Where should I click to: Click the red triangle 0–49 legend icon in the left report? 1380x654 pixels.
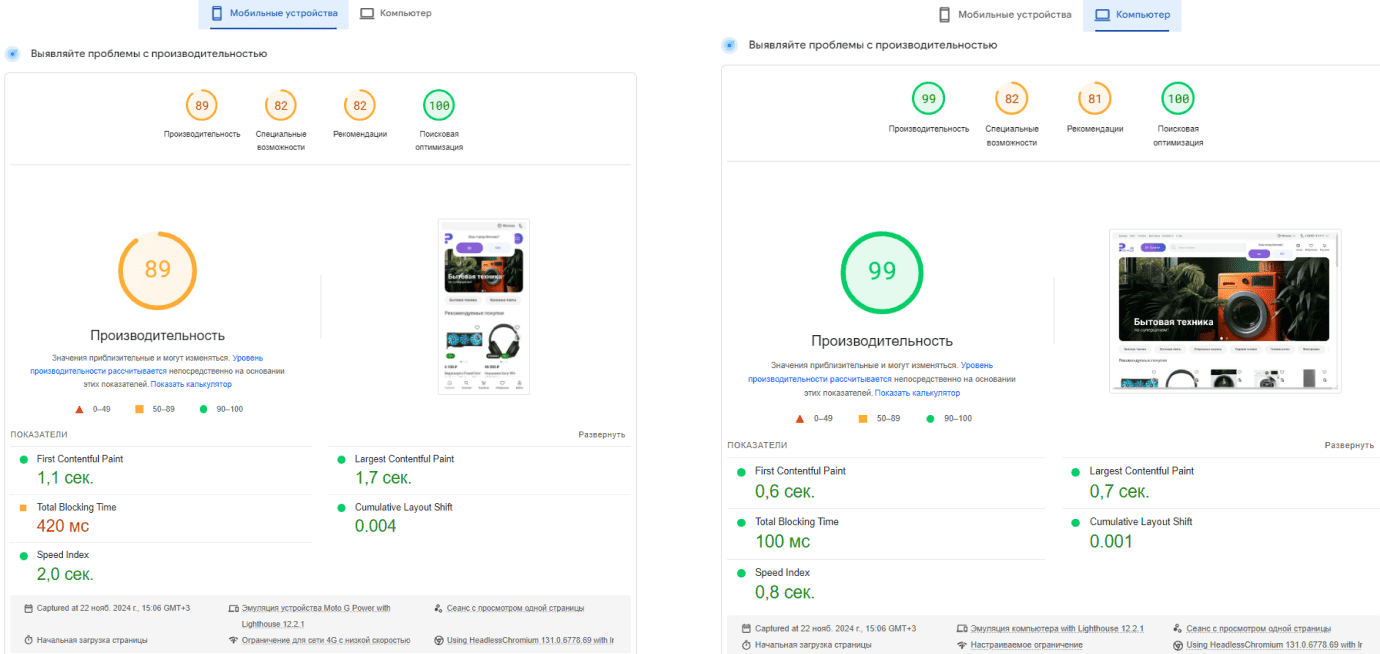point(79,409)
